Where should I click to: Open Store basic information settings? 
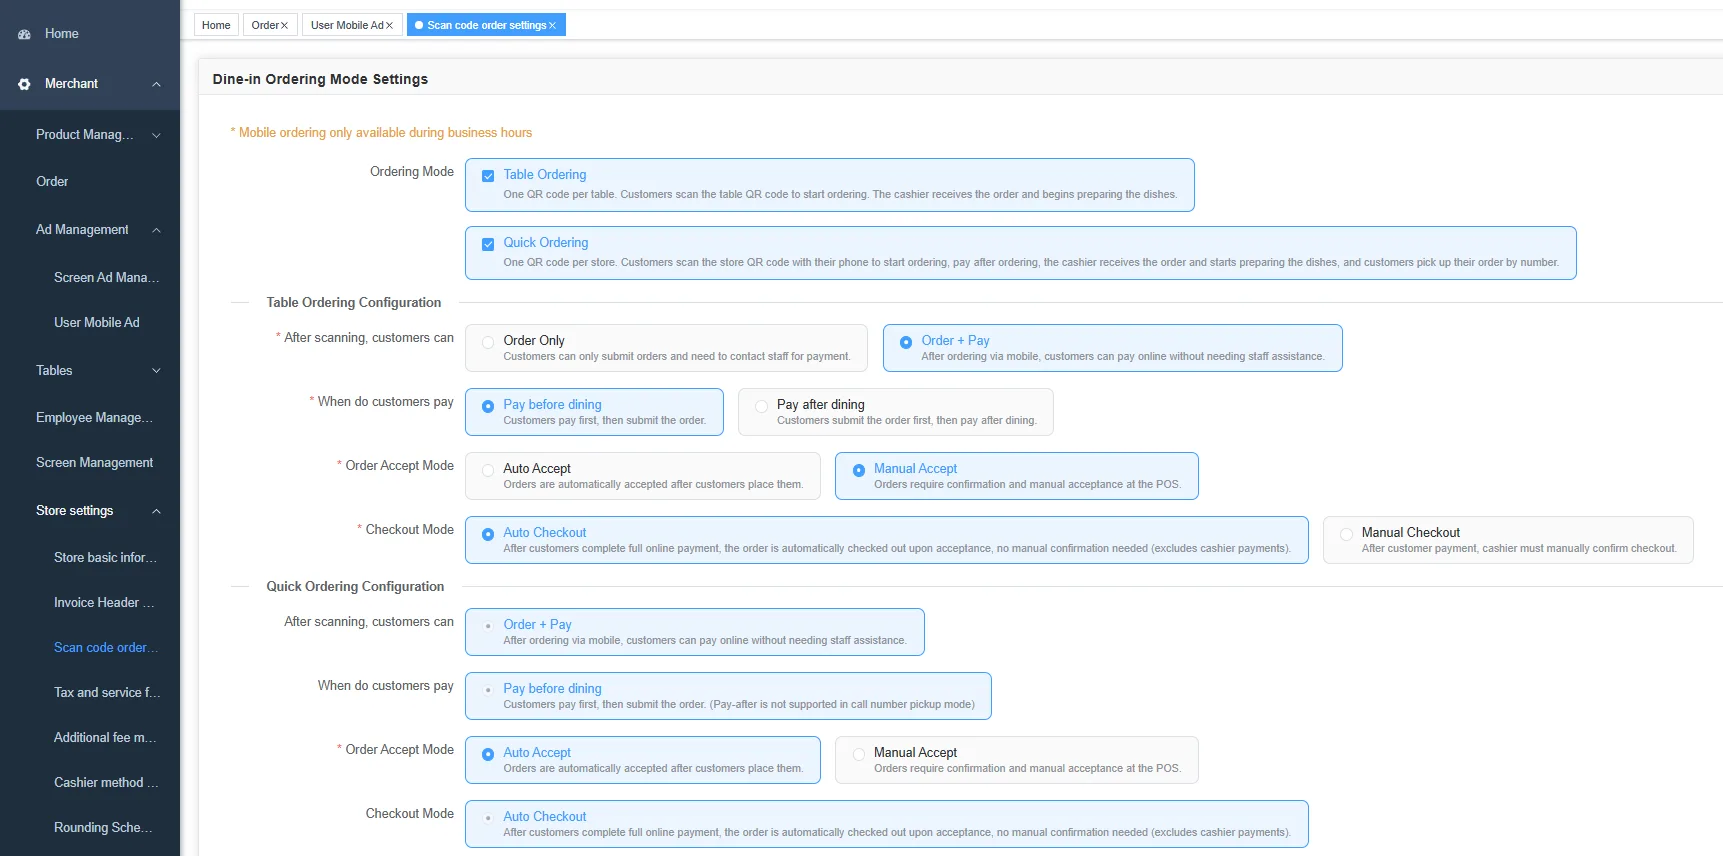pyautogui.click(x=90, y=558)
